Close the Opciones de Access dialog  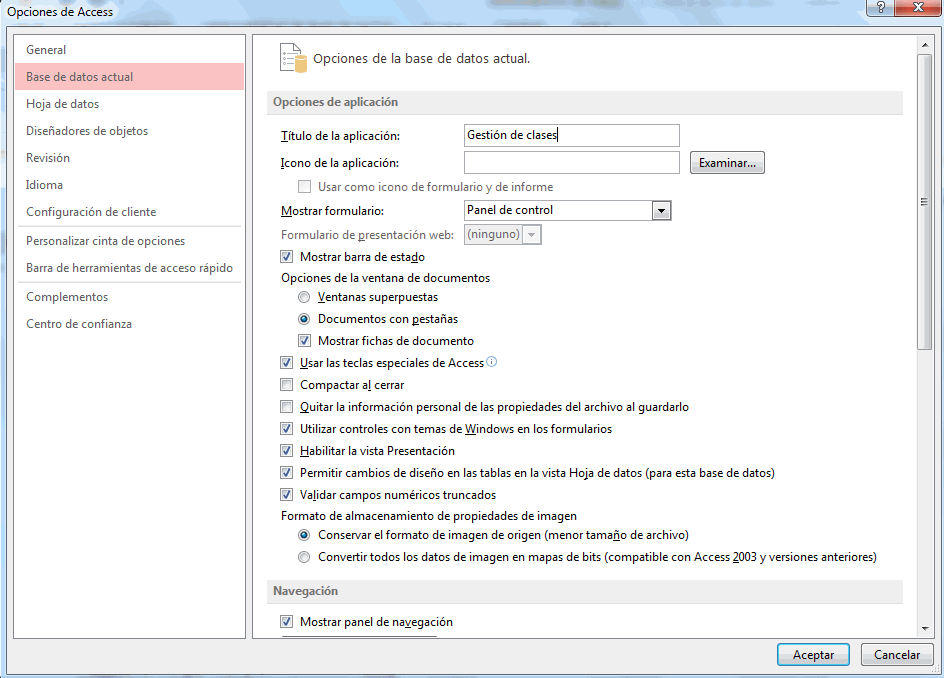pyautogui.click(x=918, y=7)
